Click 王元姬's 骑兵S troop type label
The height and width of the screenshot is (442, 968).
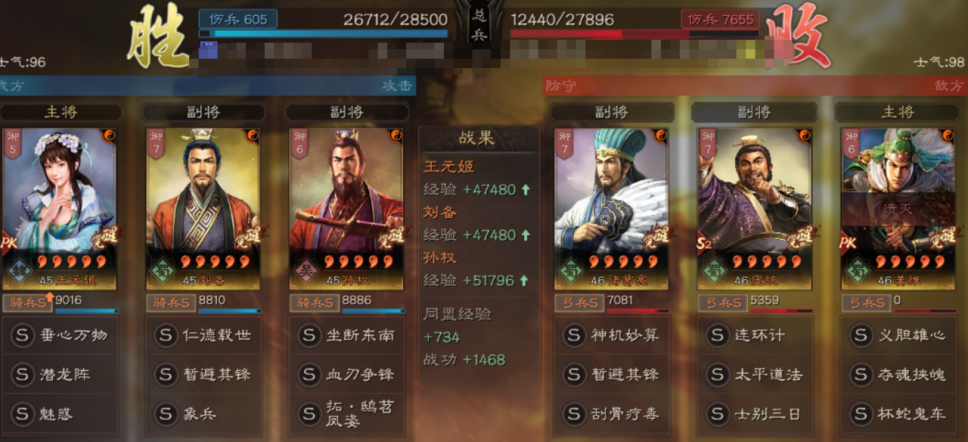[x=27, y=303]
